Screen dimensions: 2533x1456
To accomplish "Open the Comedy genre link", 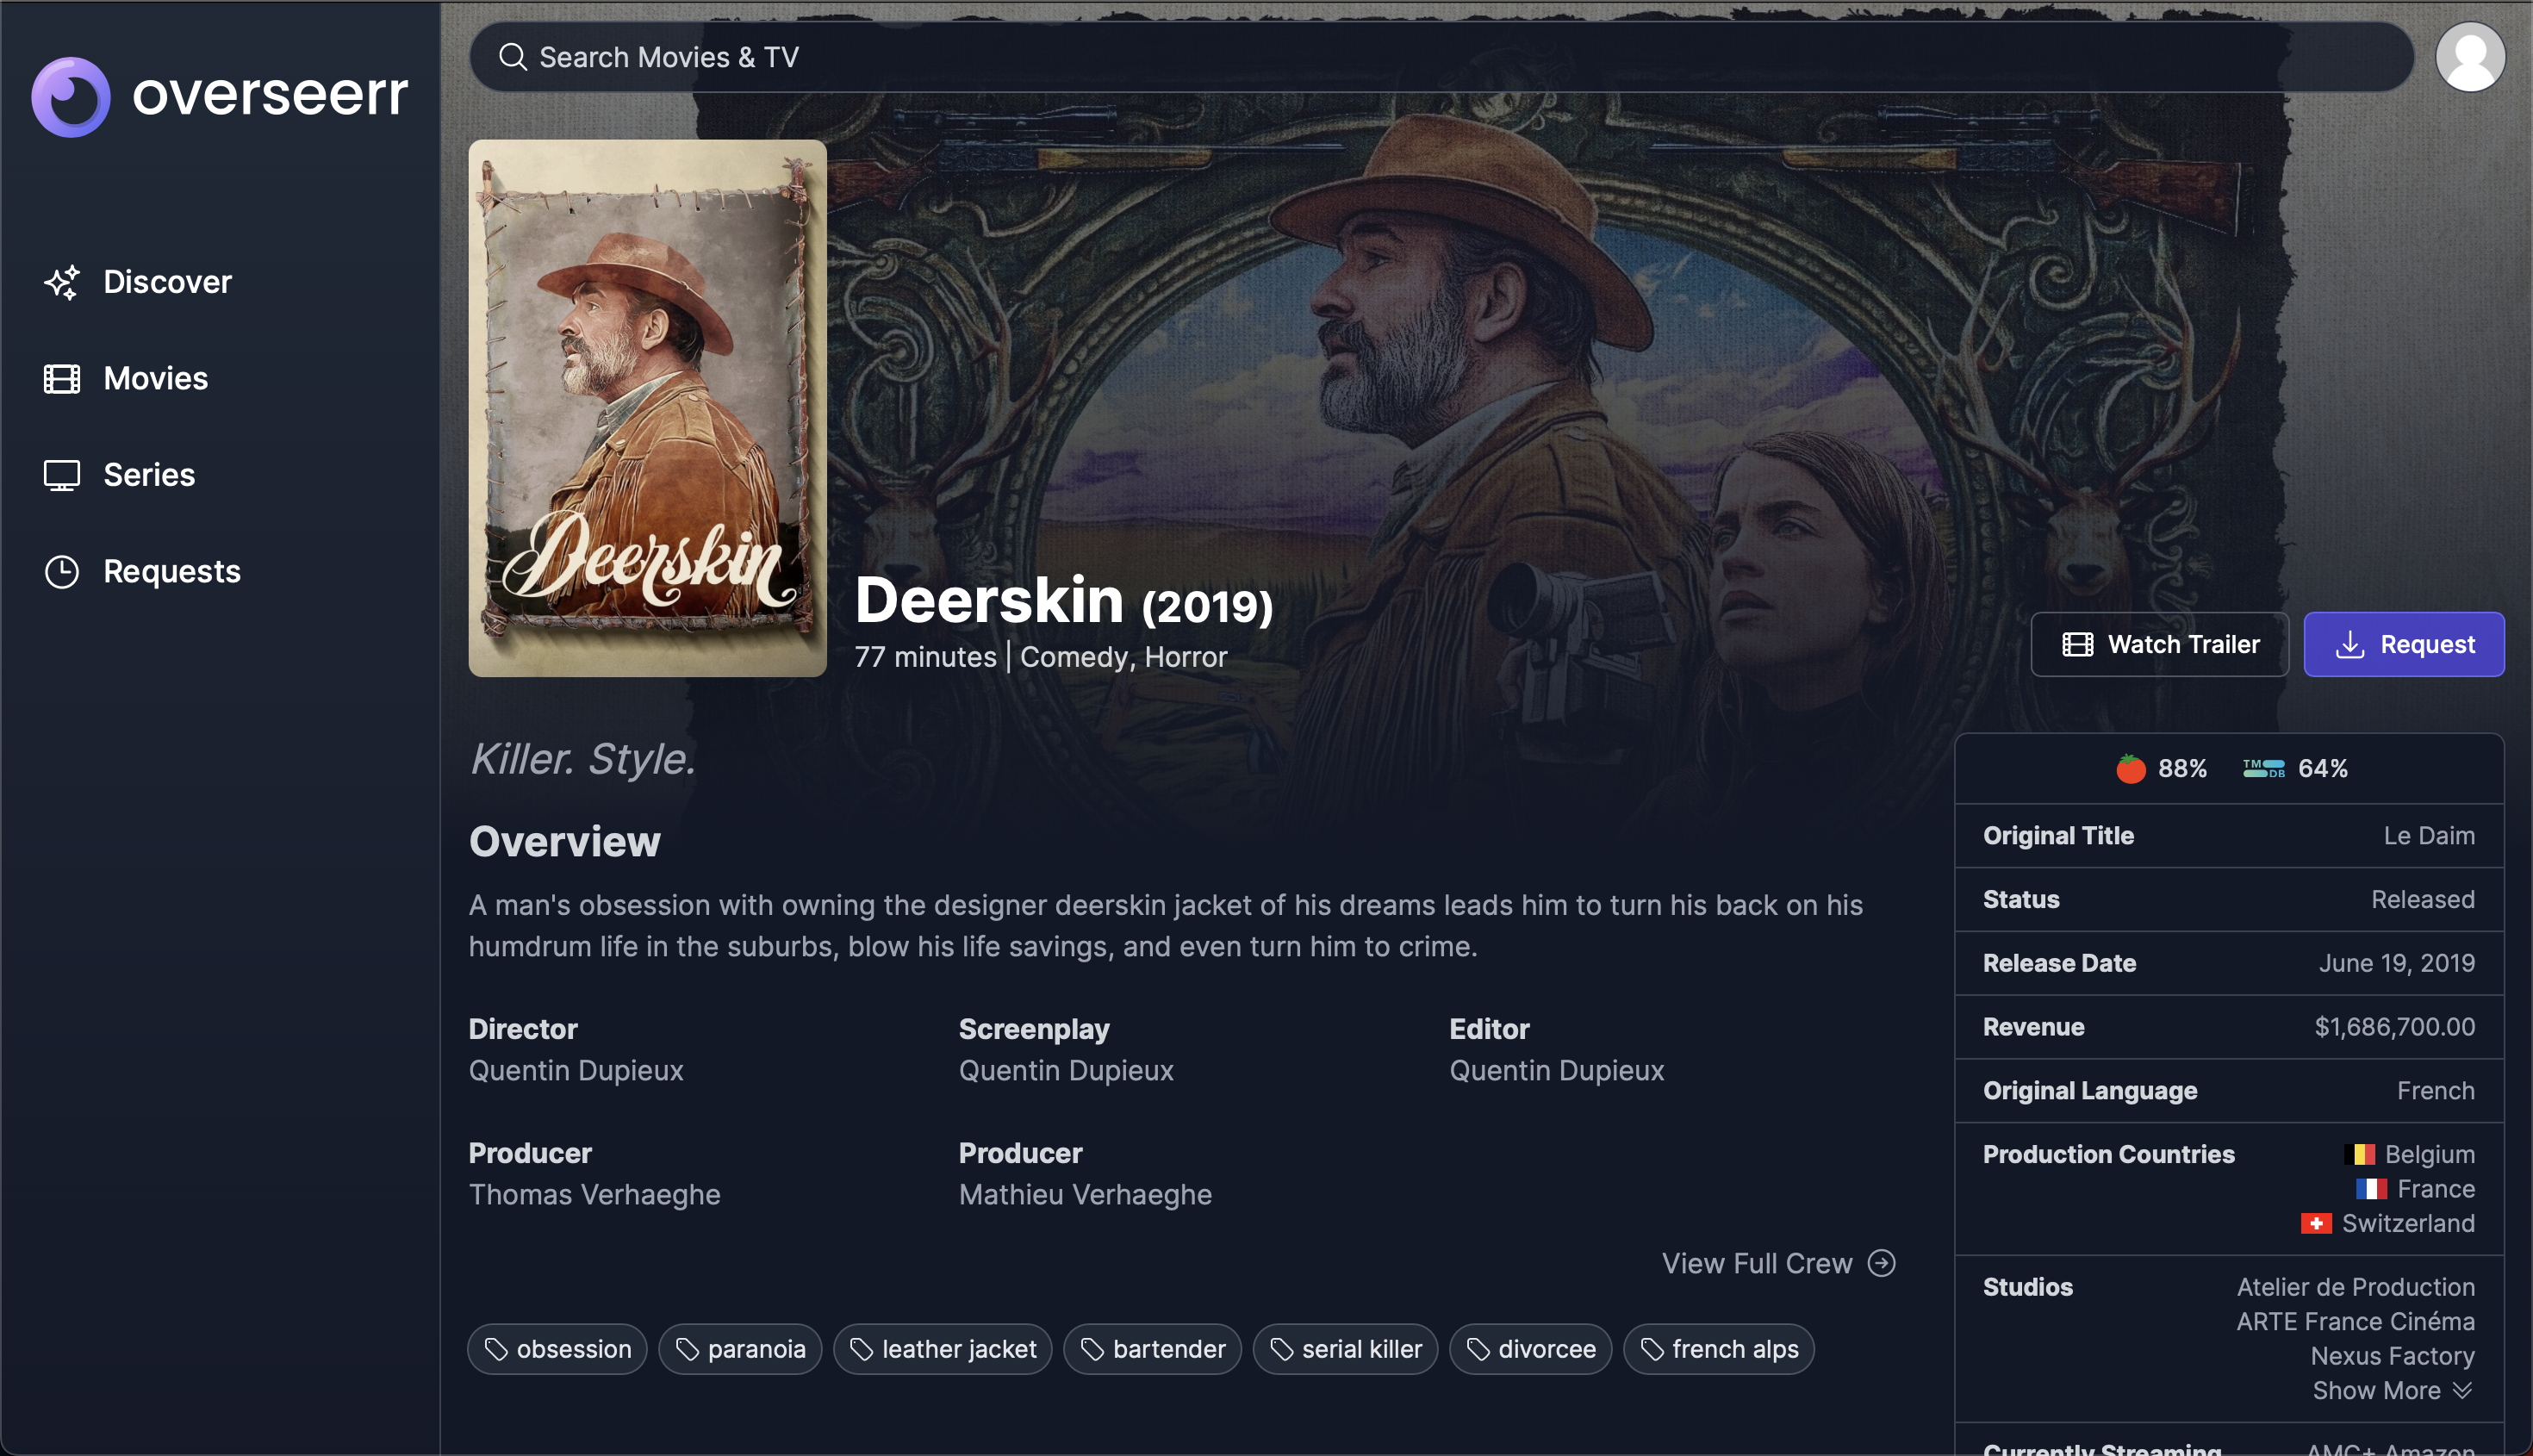I will 1075,657.
